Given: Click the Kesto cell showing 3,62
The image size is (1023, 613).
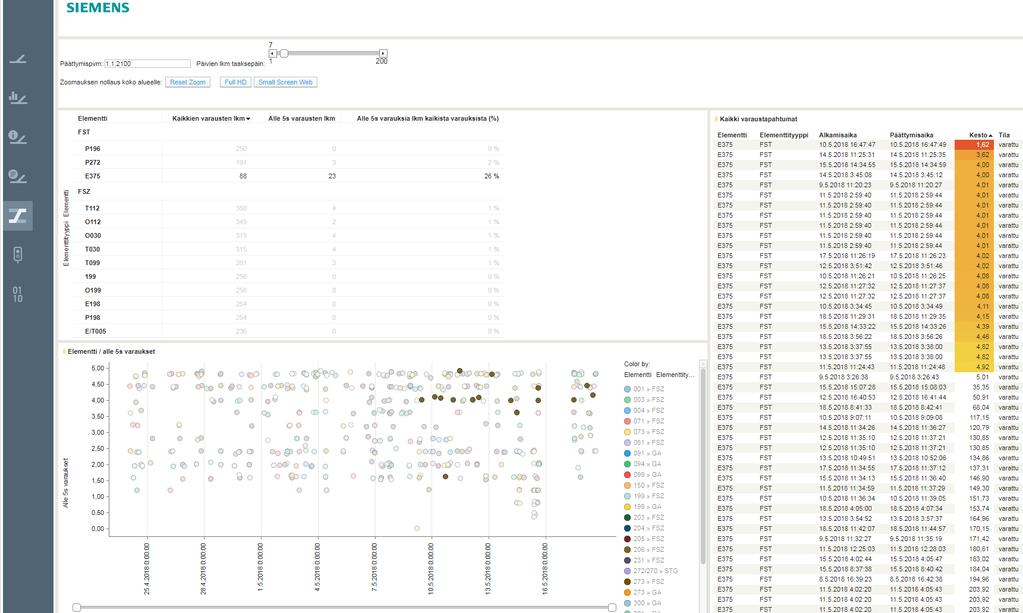Looking at the screenshot, I should (x=974, y=155).
